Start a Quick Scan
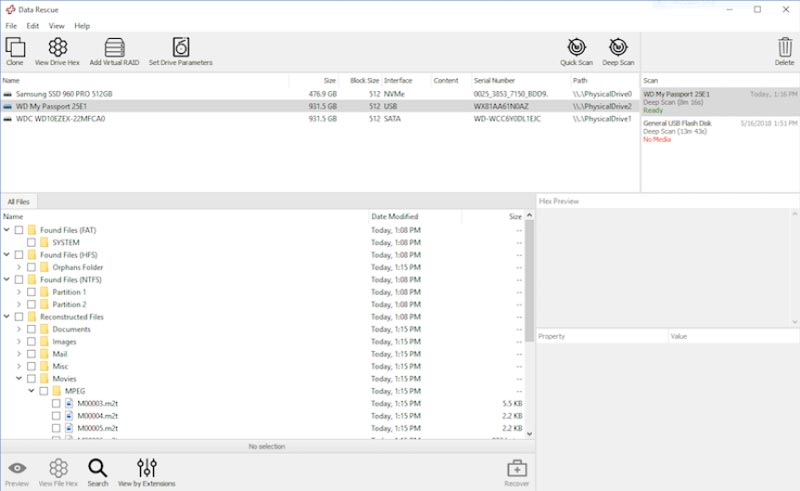This screenshot has width=800, height=491. pyautogui.click(x=576, y=48)
